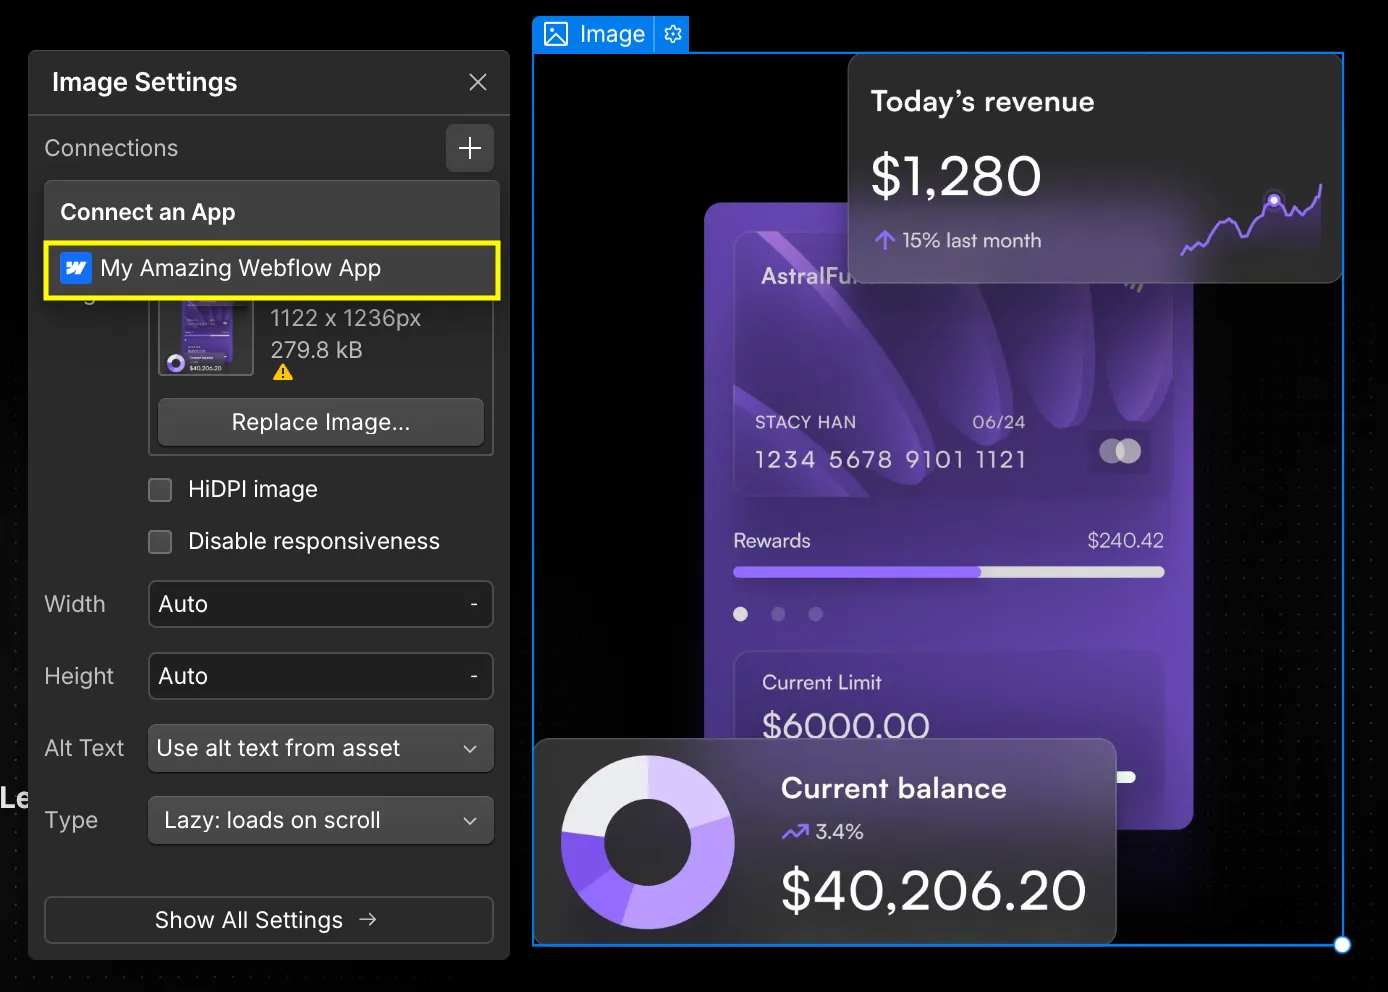Open image settings gear icon on canvas
This screenshot has width=1388, height=992.
coord(673,34)
